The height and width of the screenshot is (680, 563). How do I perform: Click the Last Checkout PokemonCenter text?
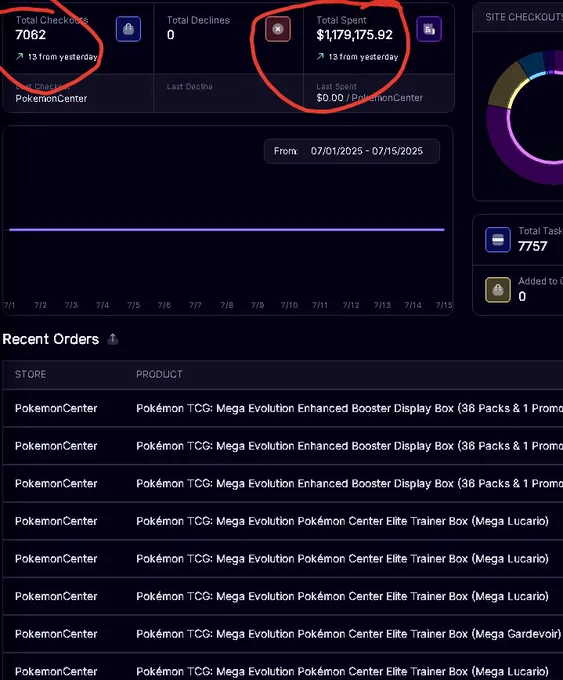pos(51,98)
